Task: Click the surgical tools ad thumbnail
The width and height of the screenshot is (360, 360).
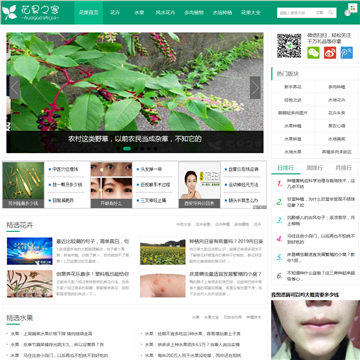Action: coord(23,185)
